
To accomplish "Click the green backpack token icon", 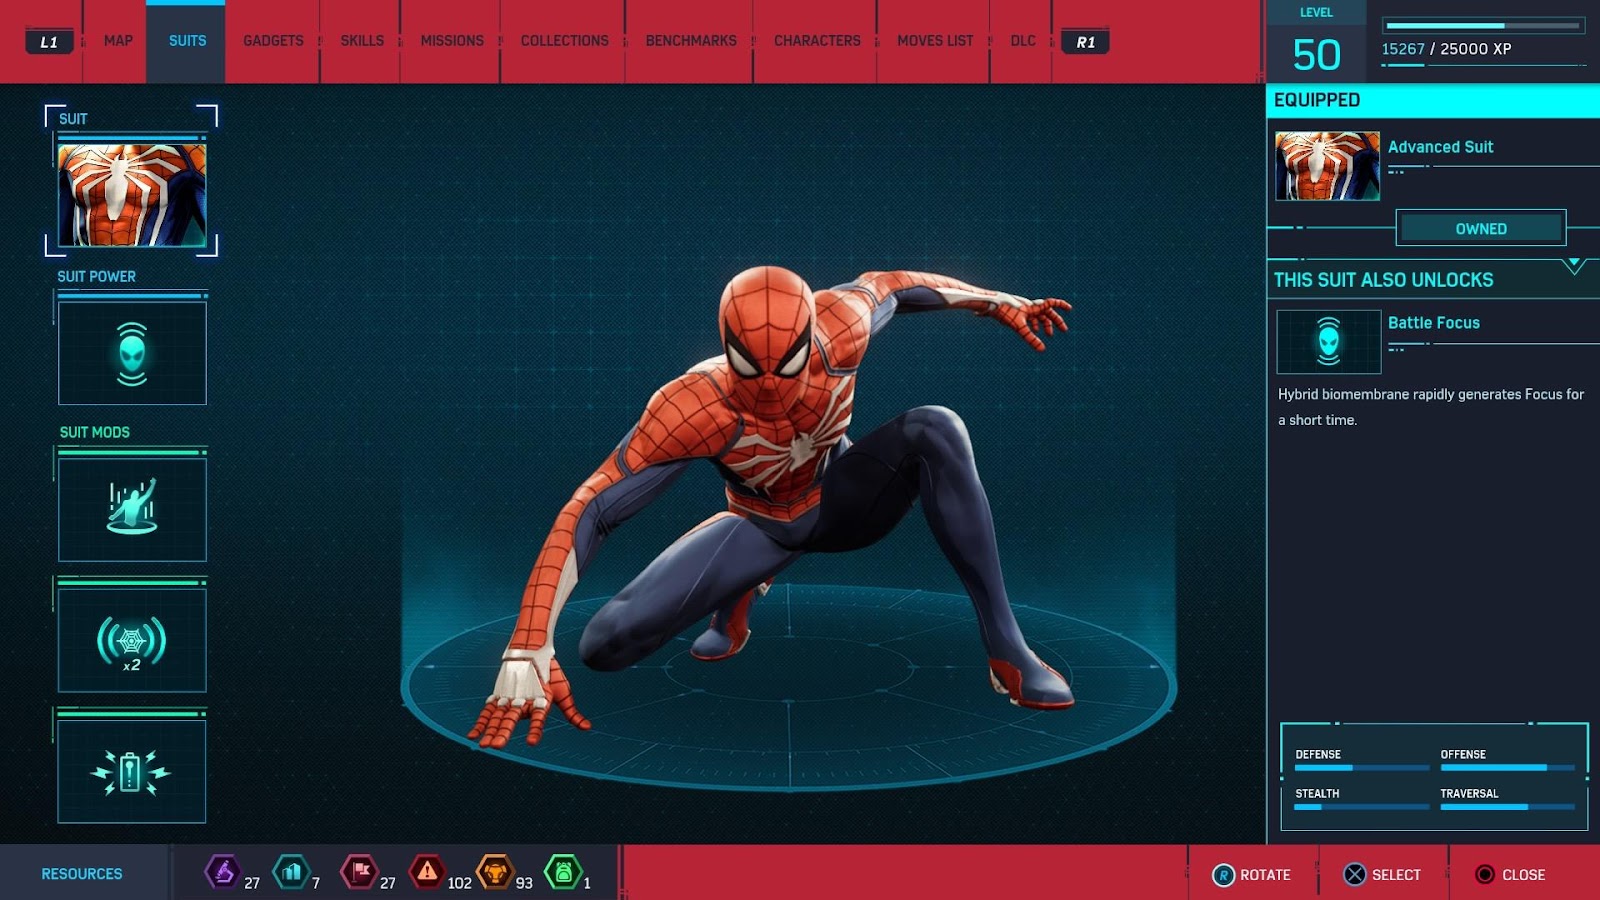I will point(563,872).
